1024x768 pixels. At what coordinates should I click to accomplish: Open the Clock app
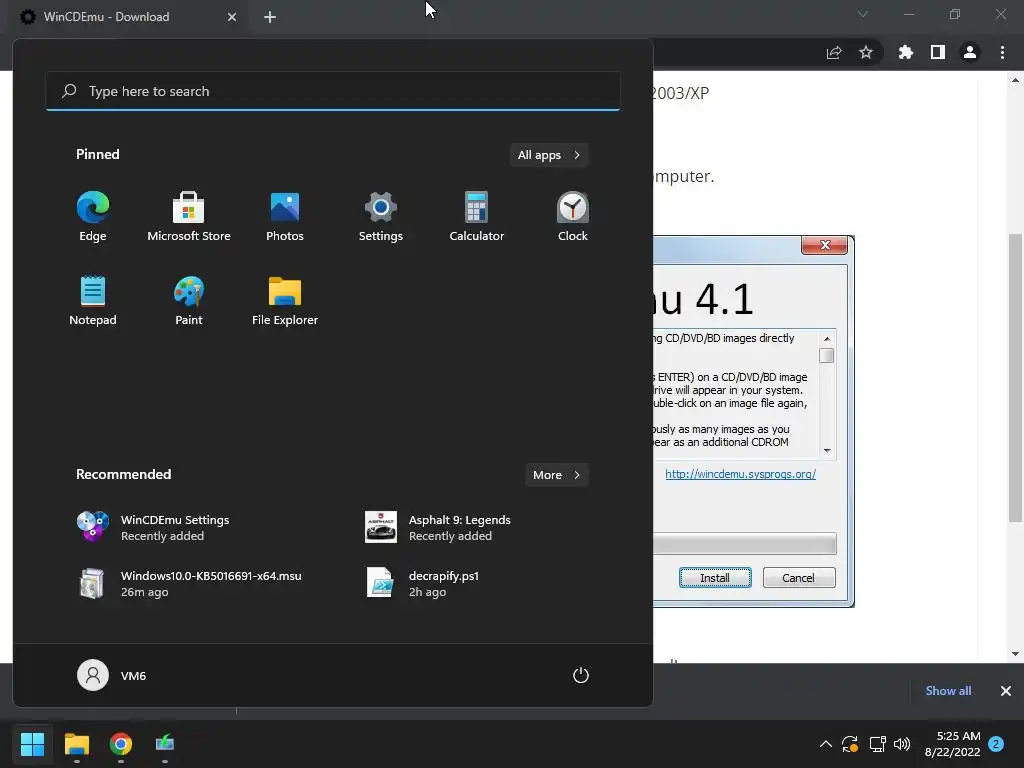point(573,217)
